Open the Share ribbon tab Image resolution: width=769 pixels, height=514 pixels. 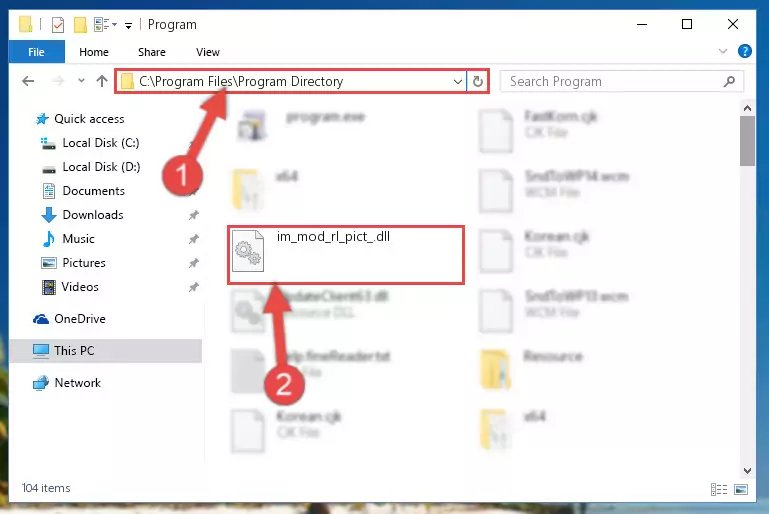[152, 52]
